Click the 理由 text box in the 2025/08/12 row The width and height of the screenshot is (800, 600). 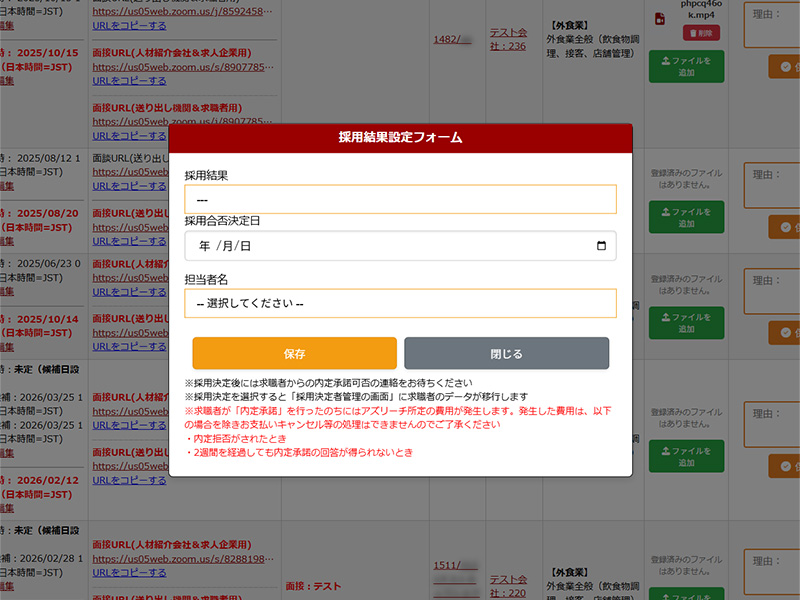pos(772,185)
